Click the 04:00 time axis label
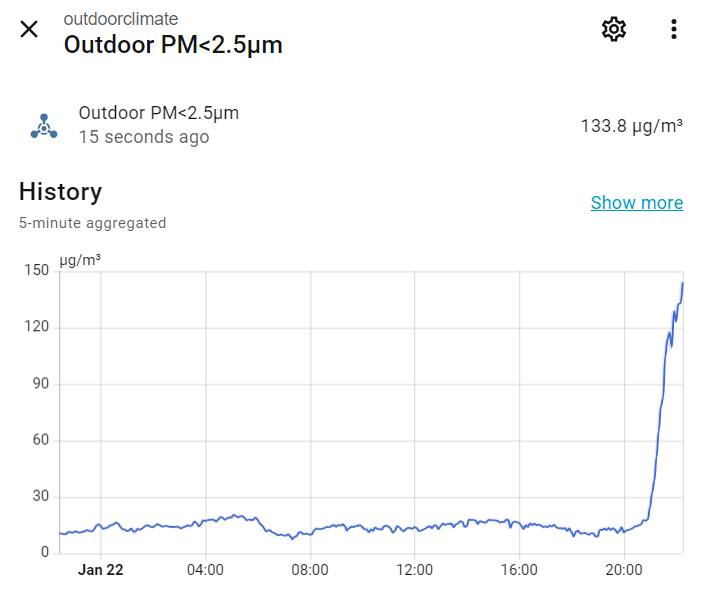 pos(205,570)
